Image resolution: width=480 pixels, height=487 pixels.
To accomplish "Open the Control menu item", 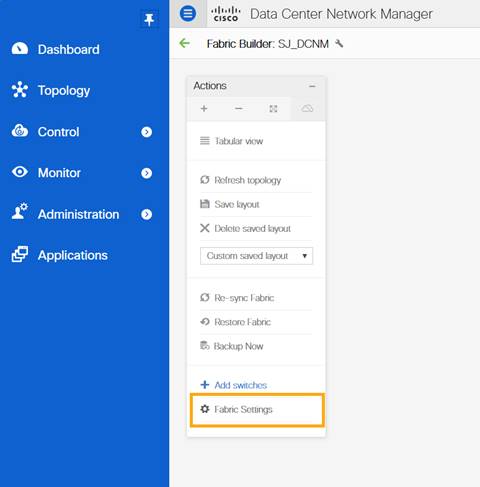I will (x=58, y=132).
